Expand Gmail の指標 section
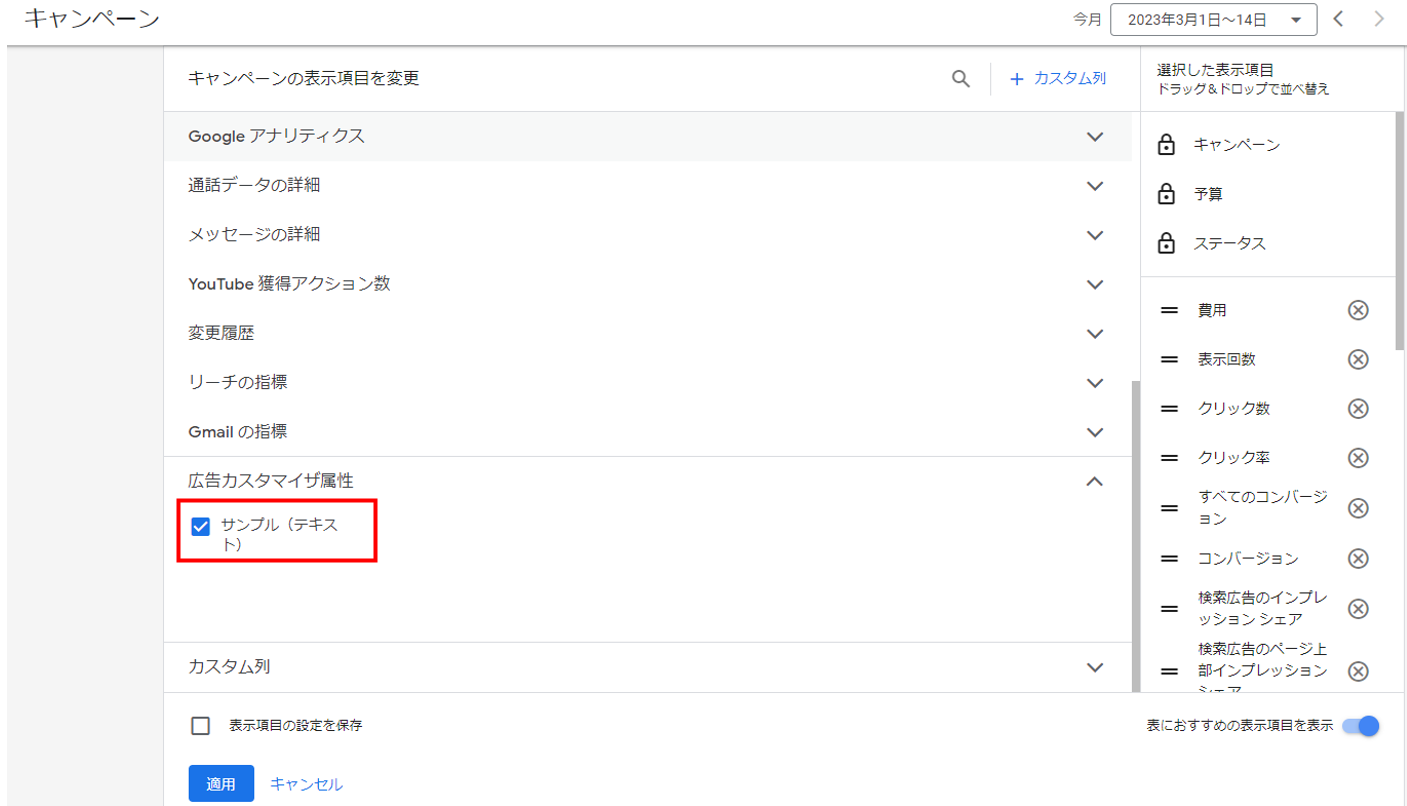The image size is (1407, 806). coord(648,432)
